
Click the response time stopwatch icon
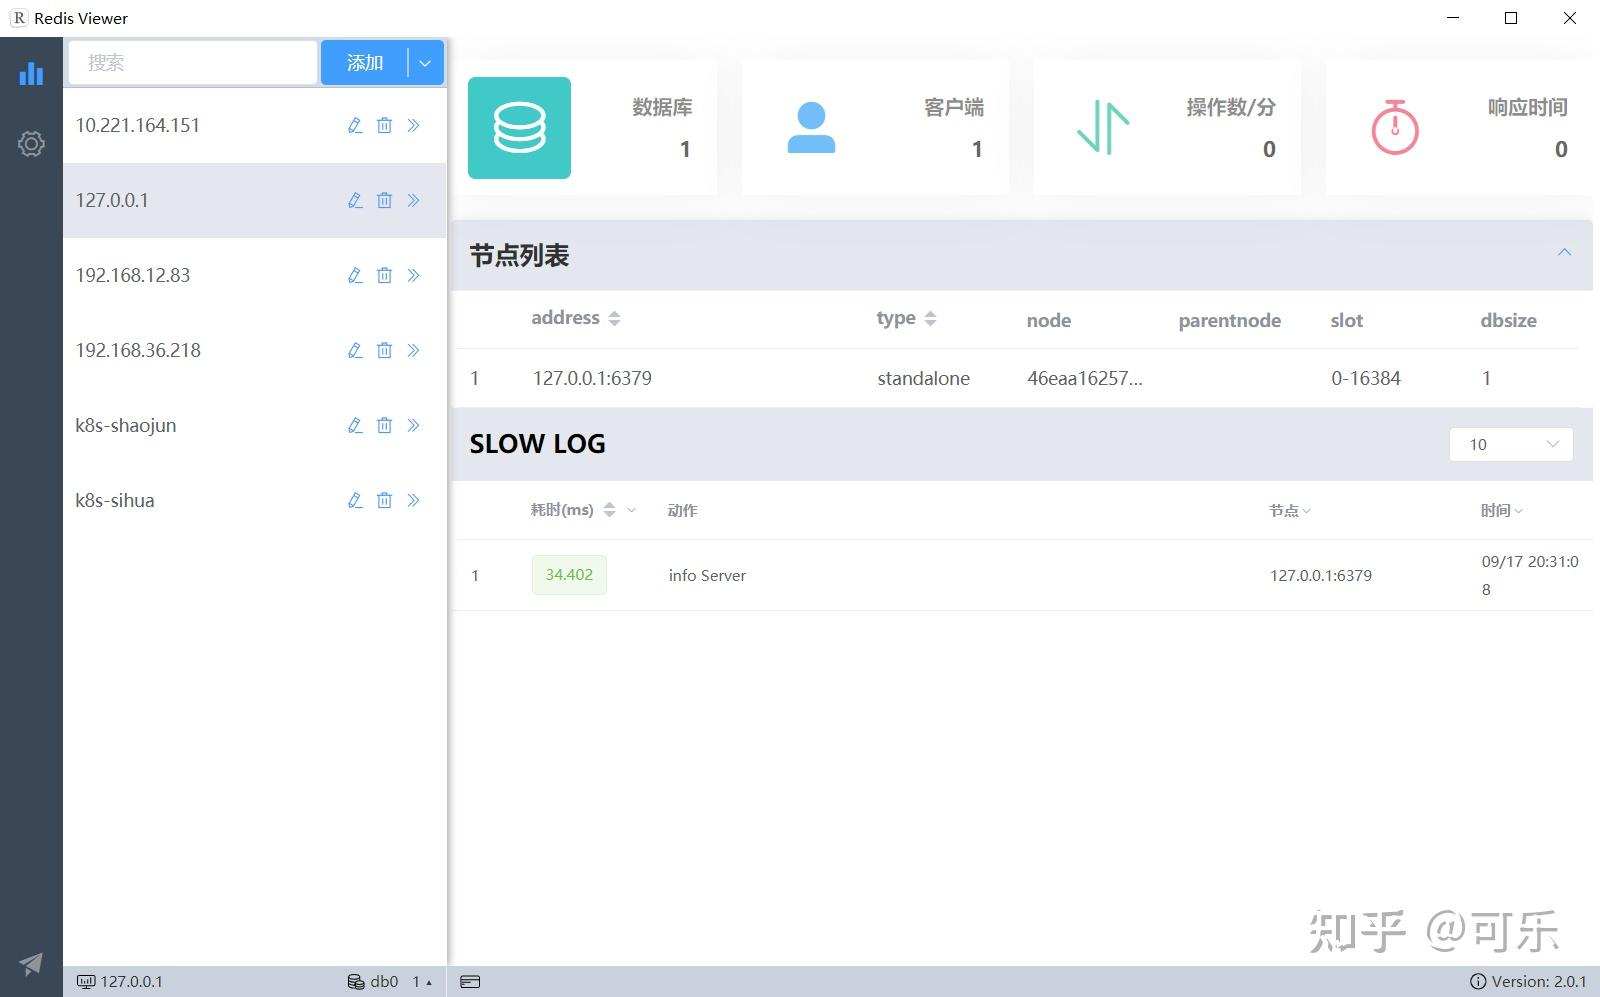point(1395,127)
